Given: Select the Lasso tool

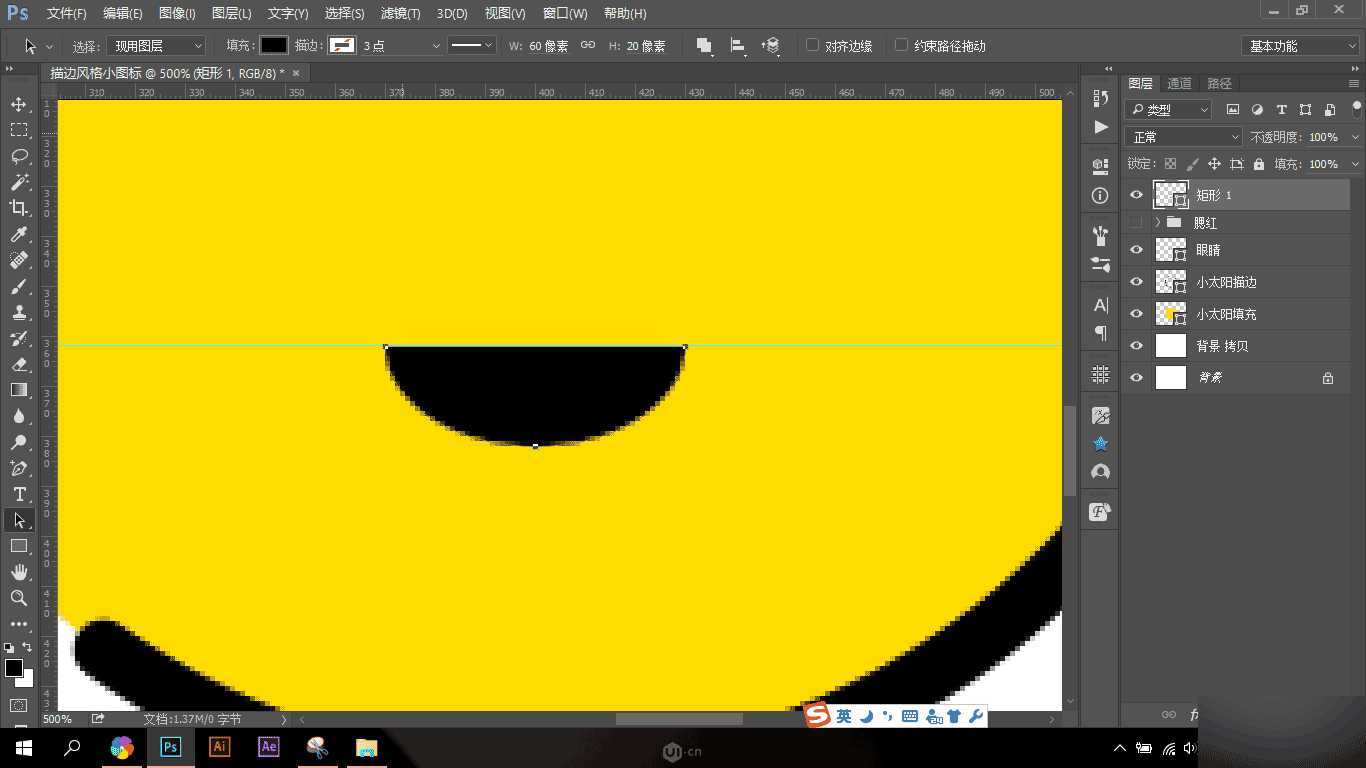Looking at the screenshot, I should pyautogui.click(x=18, y=156).
